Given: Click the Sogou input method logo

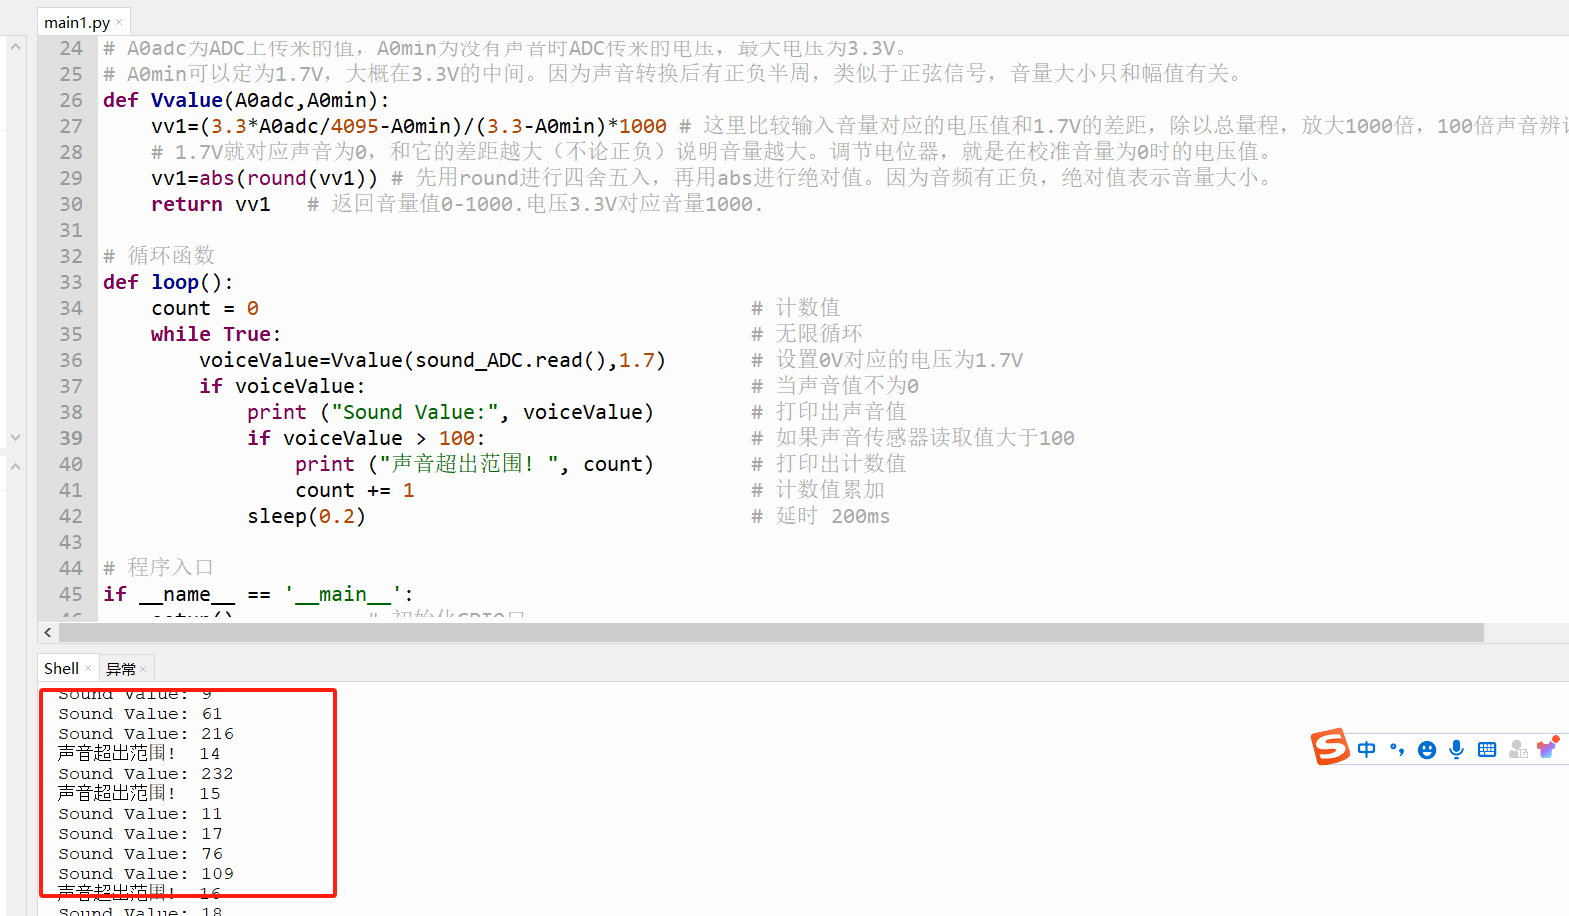Looking at the screenshot, I should pyautogui.click(x=1330, y=747).
